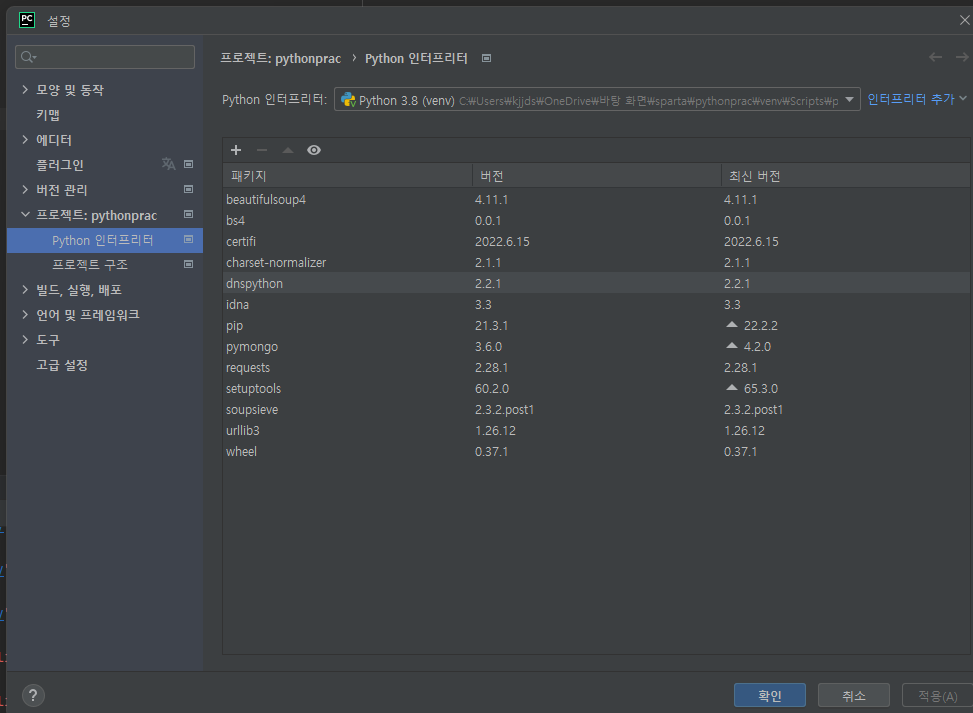
Task: Toggle show early releases eye icon
Action: [x=314, y=150]
